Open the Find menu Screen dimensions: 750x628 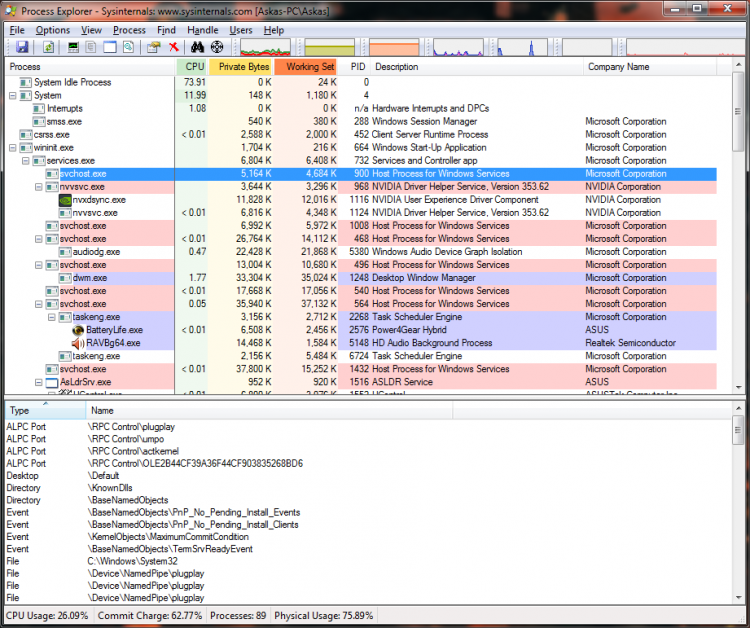pyautogui.click(x=166, y=30)
